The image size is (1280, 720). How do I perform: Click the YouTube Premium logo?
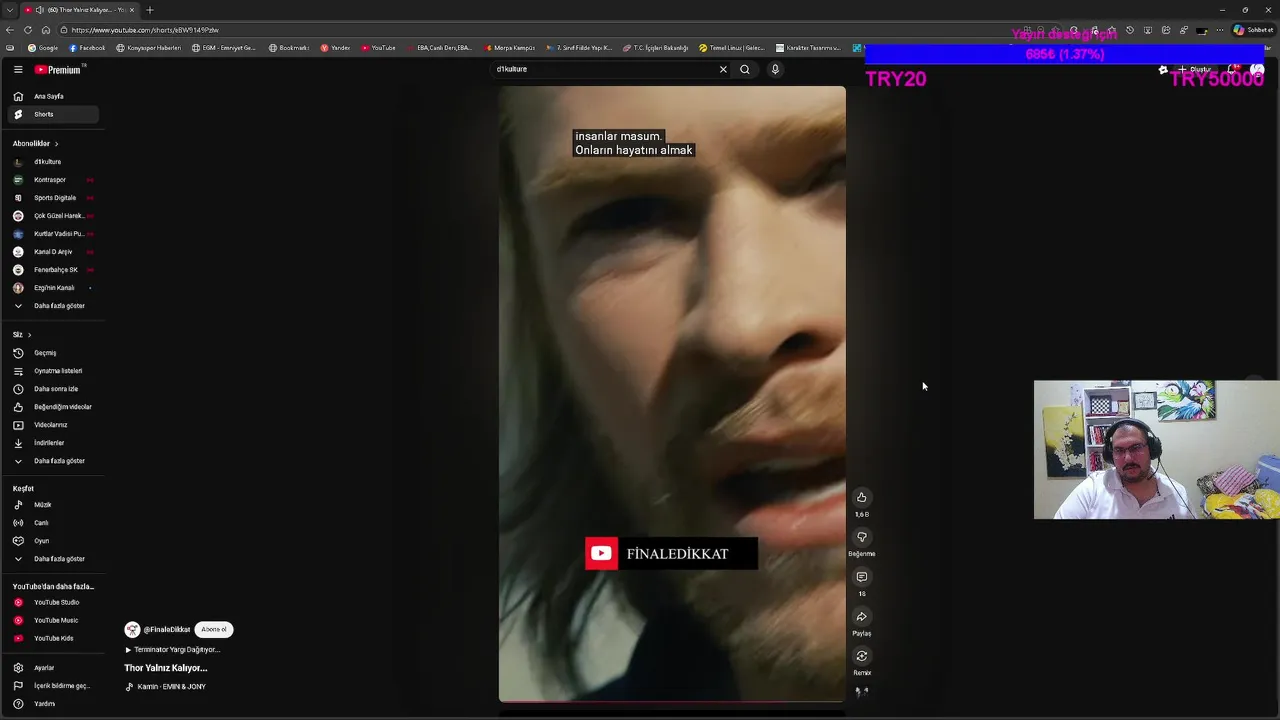coord(58,69)
